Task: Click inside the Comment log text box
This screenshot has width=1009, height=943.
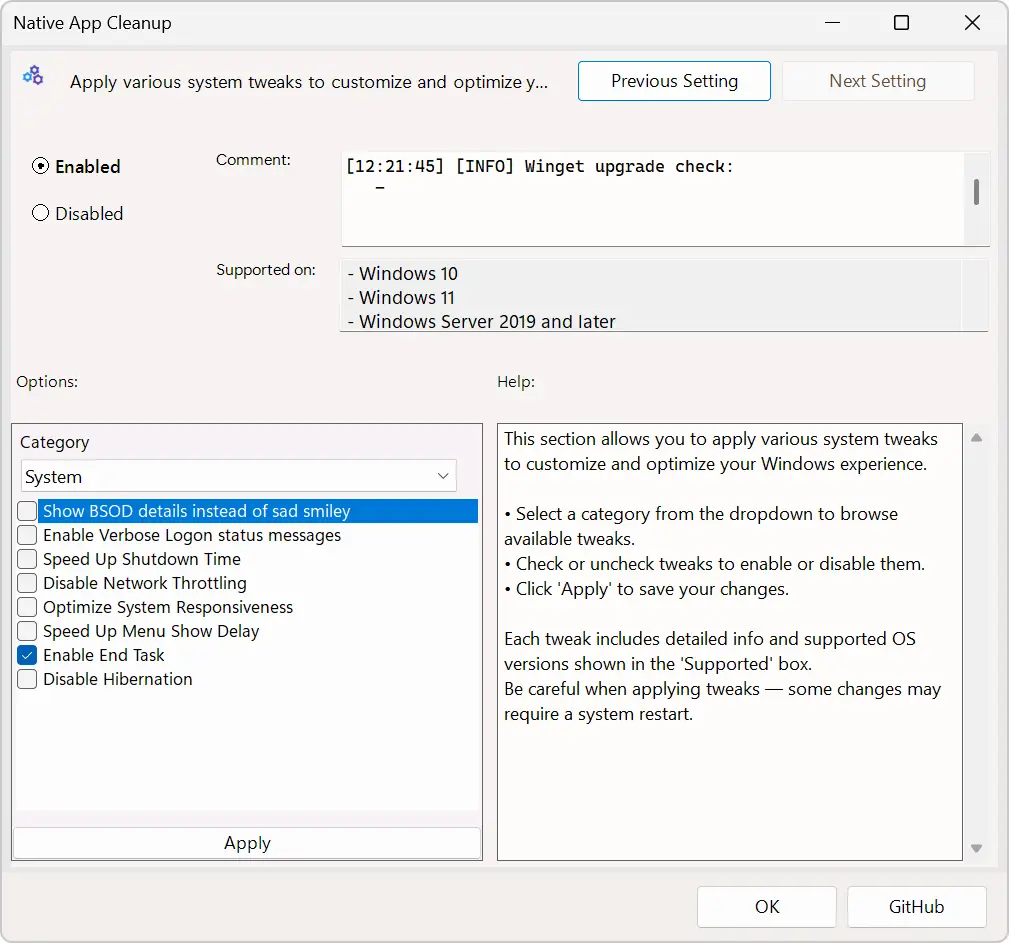Action: [x=653, y=198]
